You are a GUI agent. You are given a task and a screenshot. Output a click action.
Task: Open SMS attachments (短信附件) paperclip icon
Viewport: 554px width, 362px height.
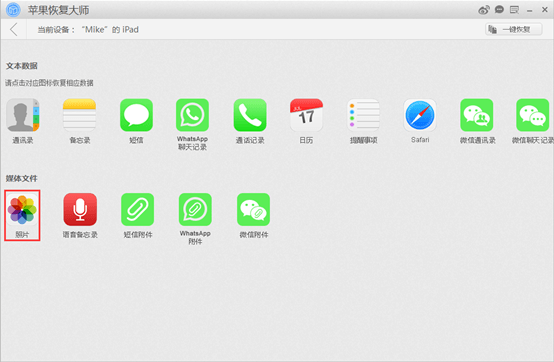[x=137, y=210]
